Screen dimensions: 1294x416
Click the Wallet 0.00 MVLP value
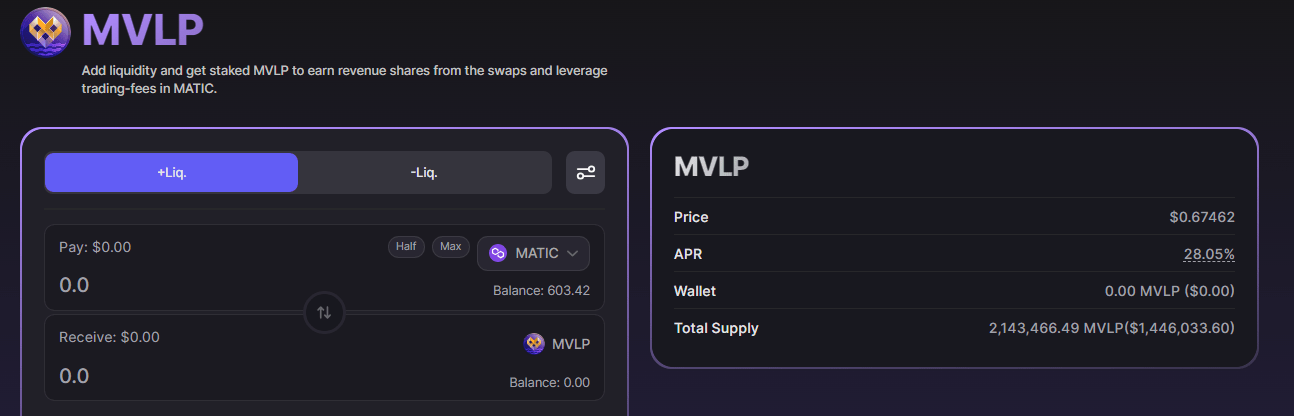tap(1154, 291)
